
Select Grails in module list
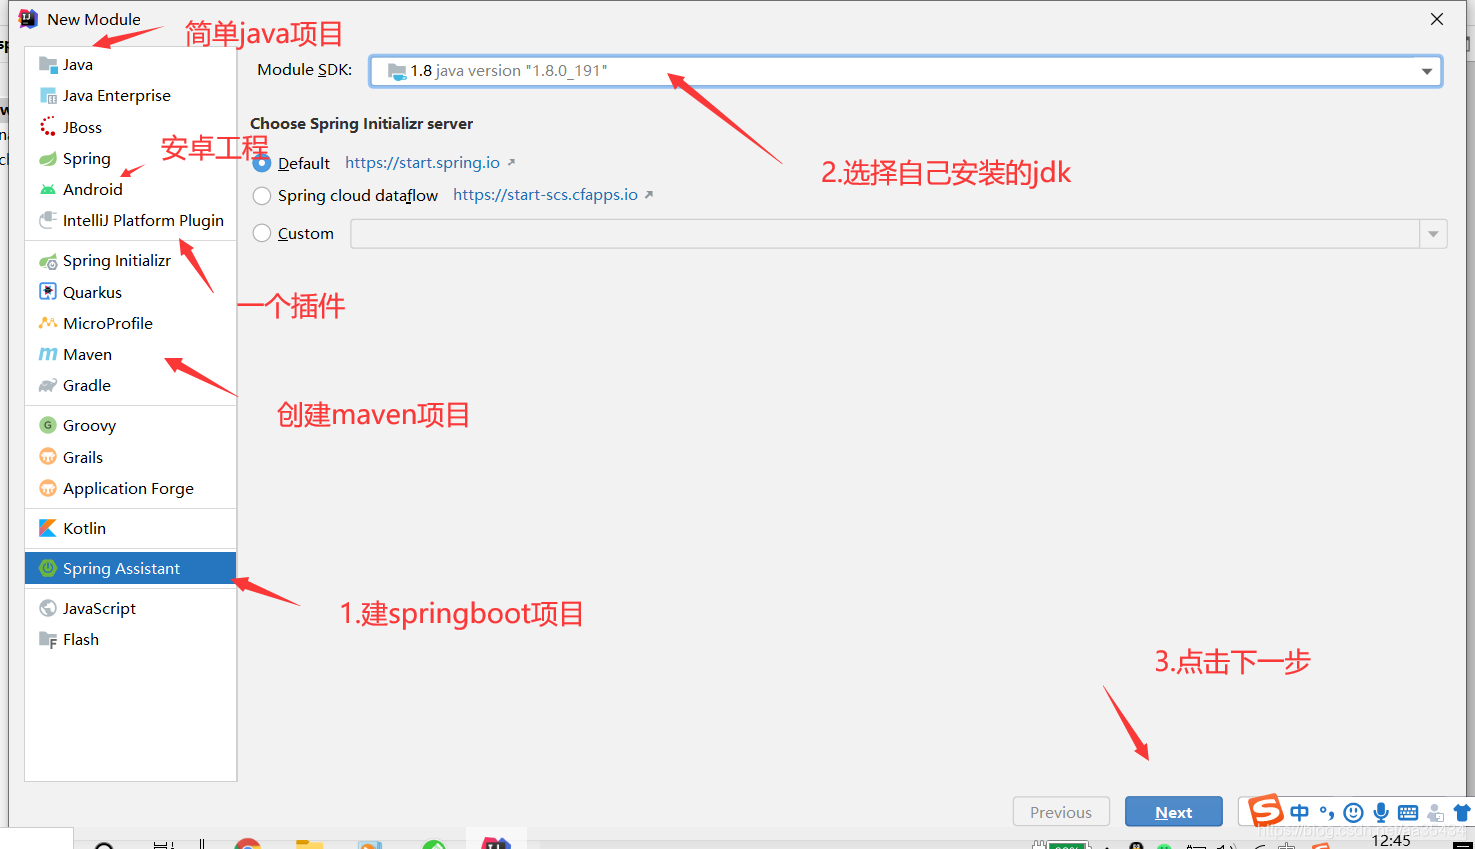(130, 457)
